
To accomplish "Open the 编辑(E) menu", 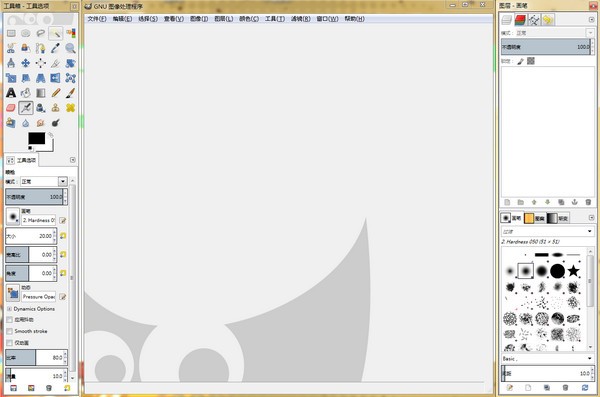I will tap(122, 19).
